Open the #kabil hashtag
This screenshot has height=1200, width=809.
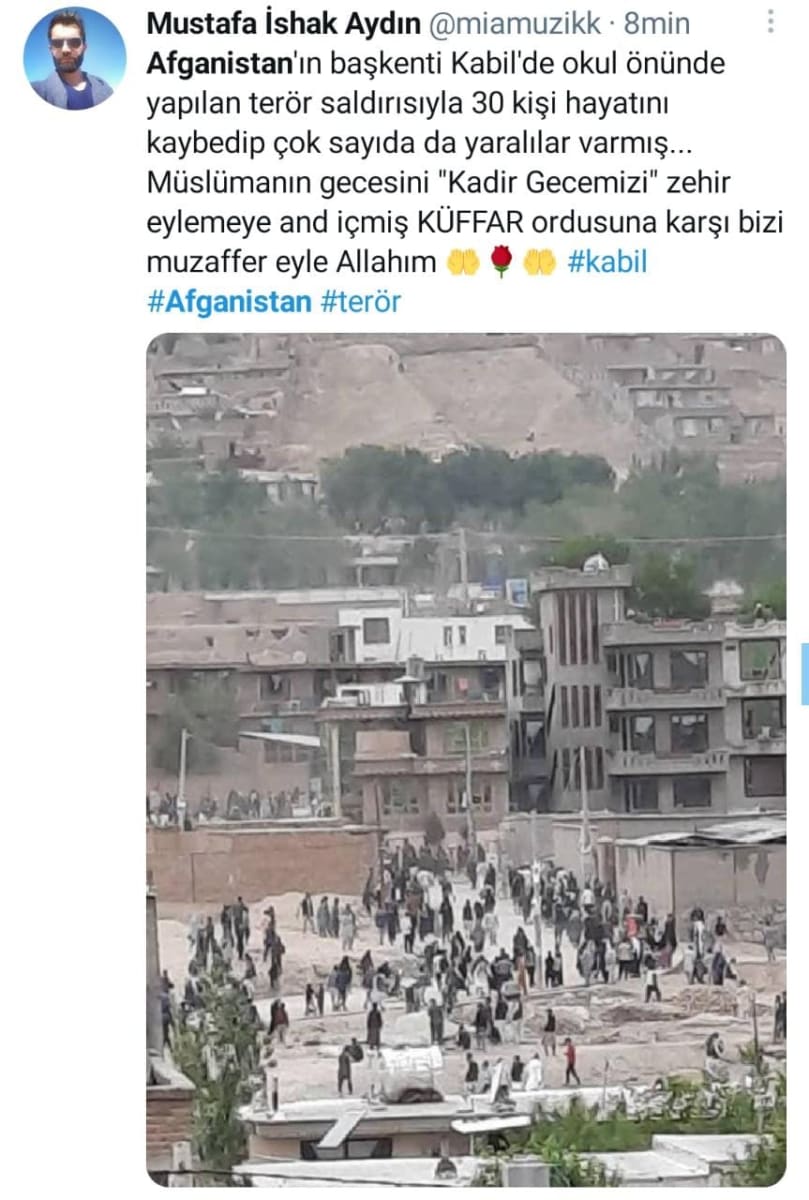(x=607, y=263)
